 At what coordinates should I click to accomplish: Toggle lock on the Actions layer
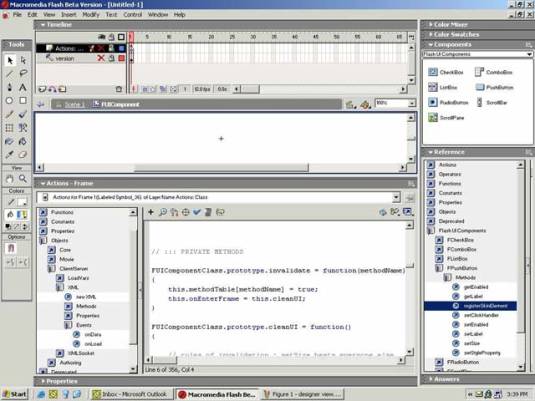coord(111,48)
